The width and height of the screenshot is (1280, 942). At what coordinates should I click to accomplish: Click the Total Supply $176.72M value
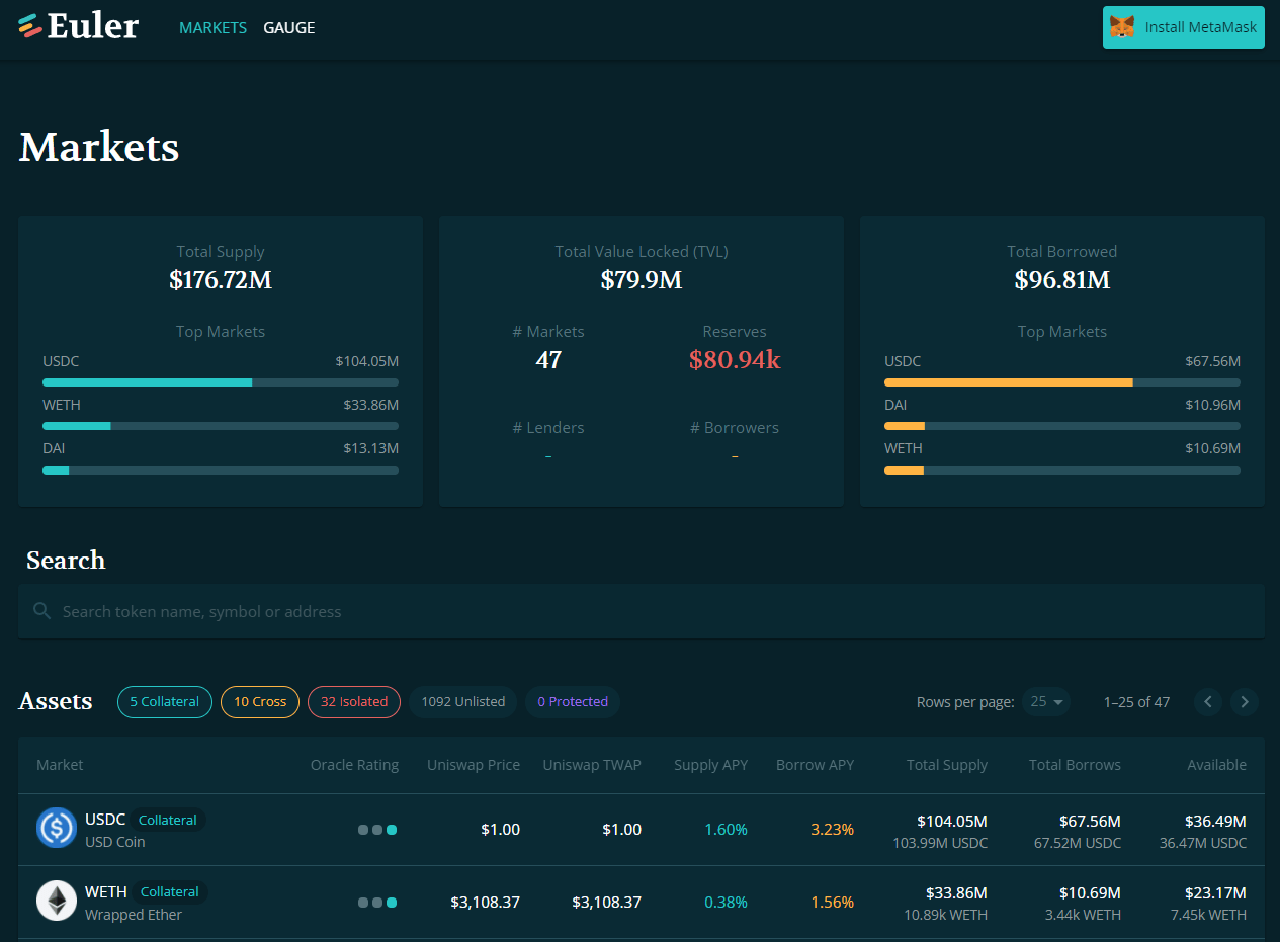(220, 280)
